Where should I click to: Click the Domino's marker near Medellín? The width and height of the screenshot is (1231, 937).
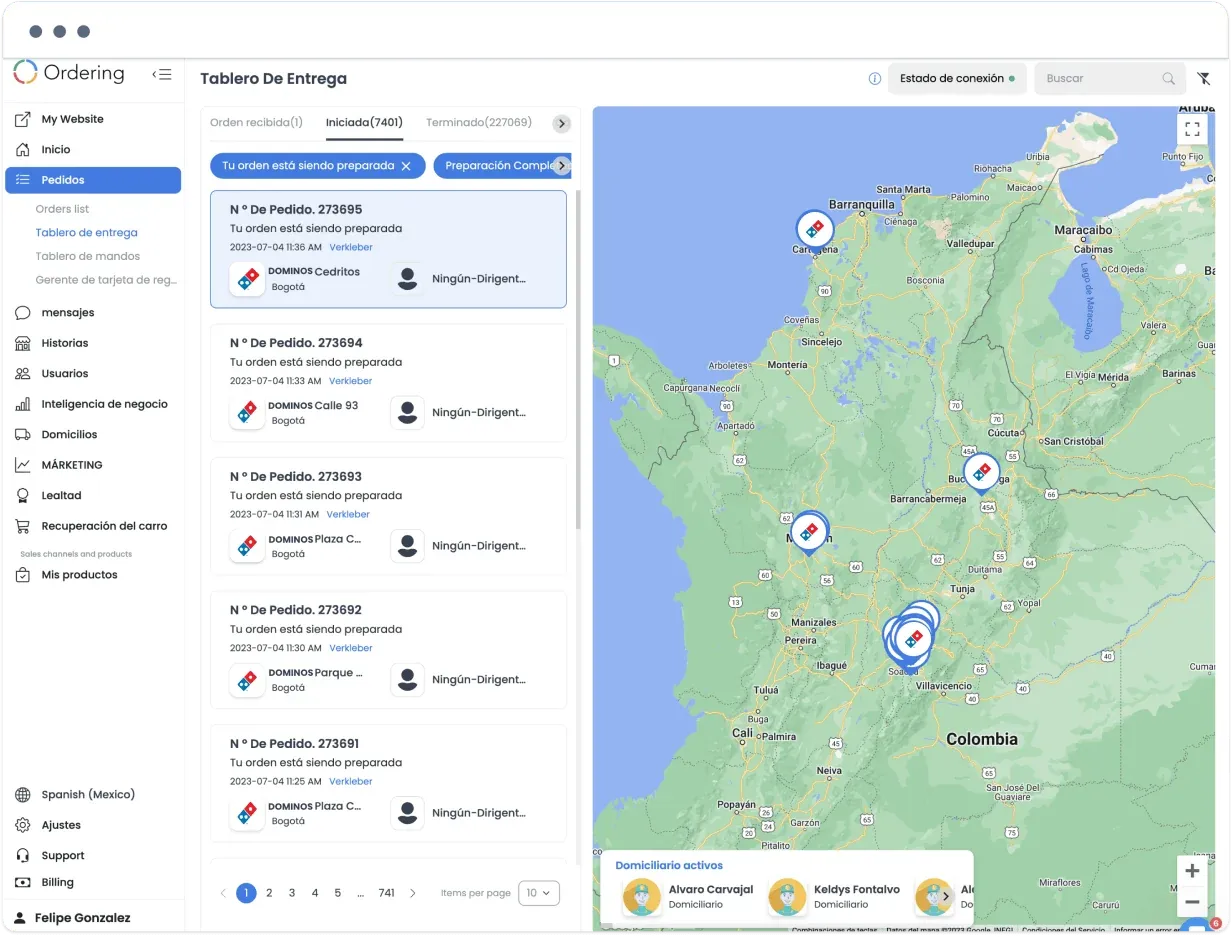pyautogui.click(x=809, y=532)
